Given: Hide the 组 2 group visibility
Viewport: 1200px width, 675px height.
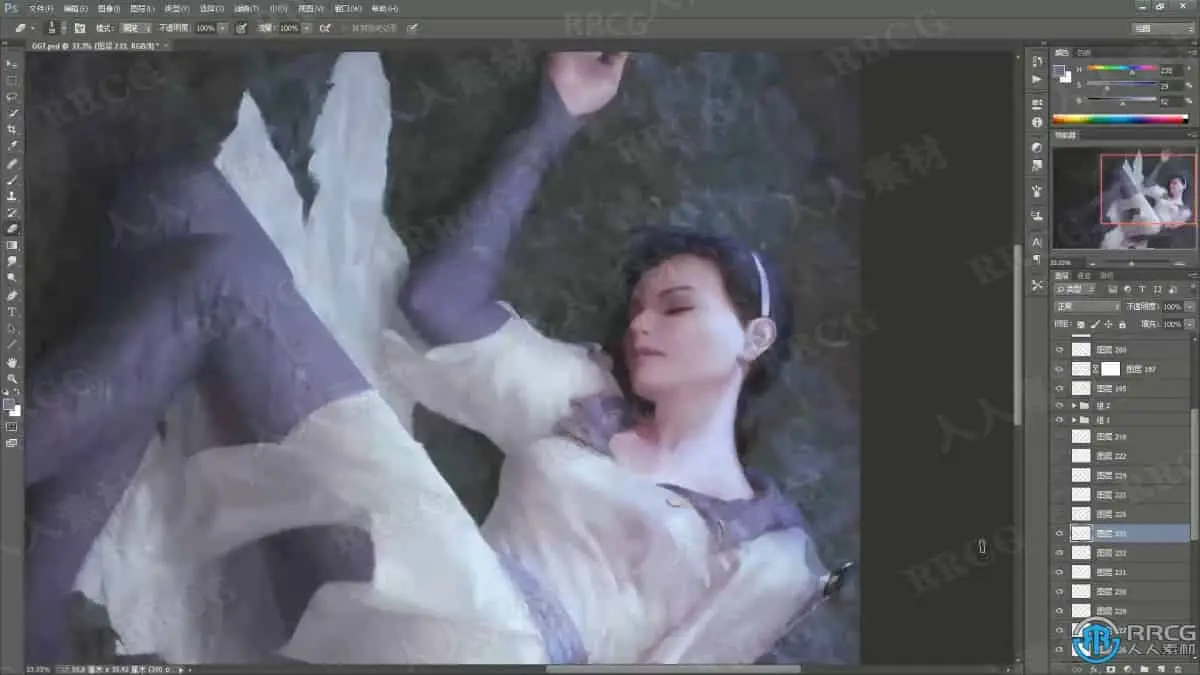Looking at the screenshot, I should click(1059, 406).
